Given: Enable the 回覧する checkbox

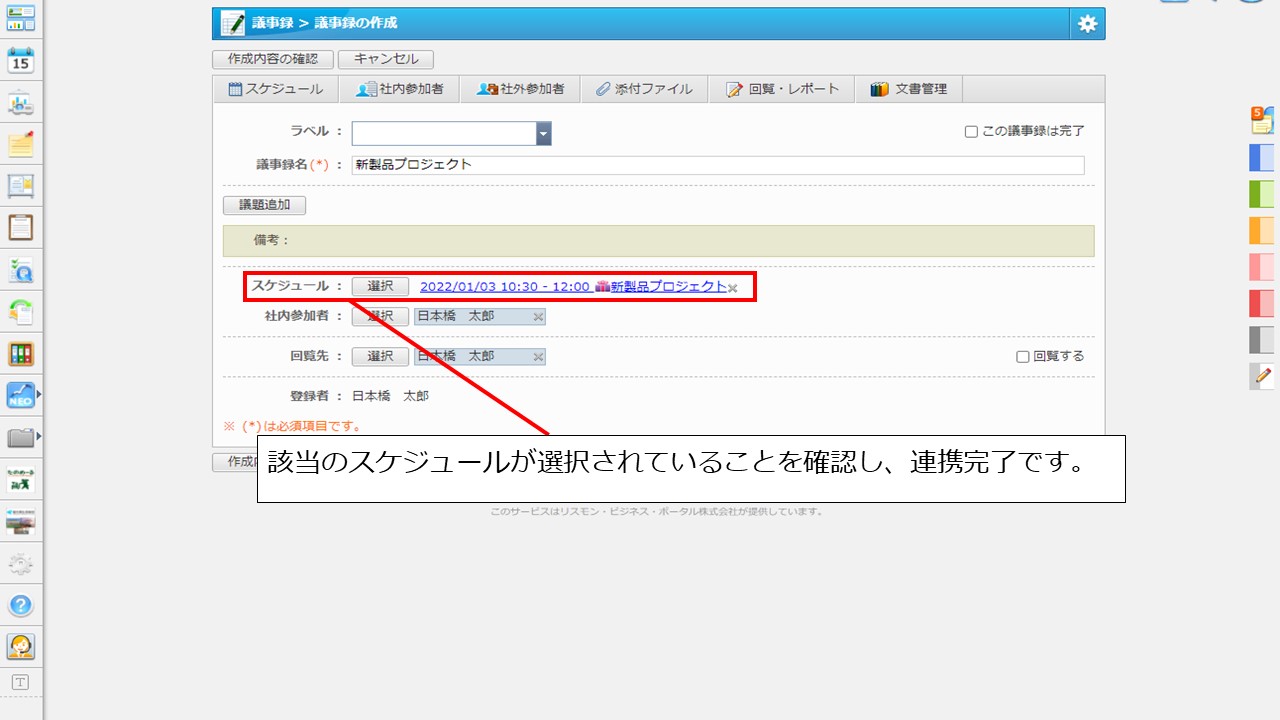Looking at the screenshot, I should coord(1022,357).
